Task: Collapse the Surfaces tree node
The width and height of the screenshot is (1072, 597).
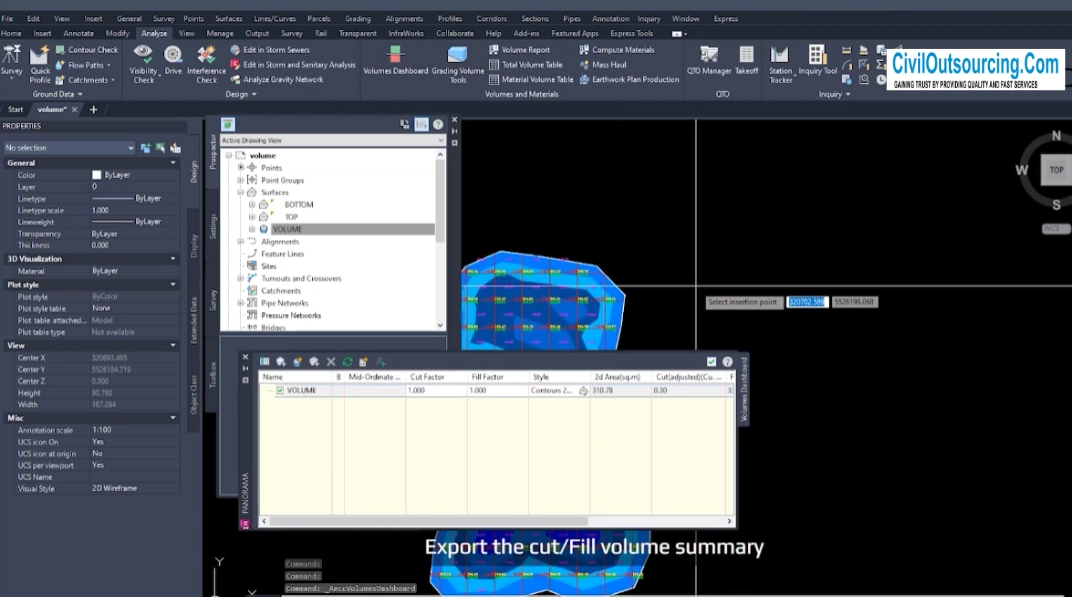Action: click(x=241, y=193)
